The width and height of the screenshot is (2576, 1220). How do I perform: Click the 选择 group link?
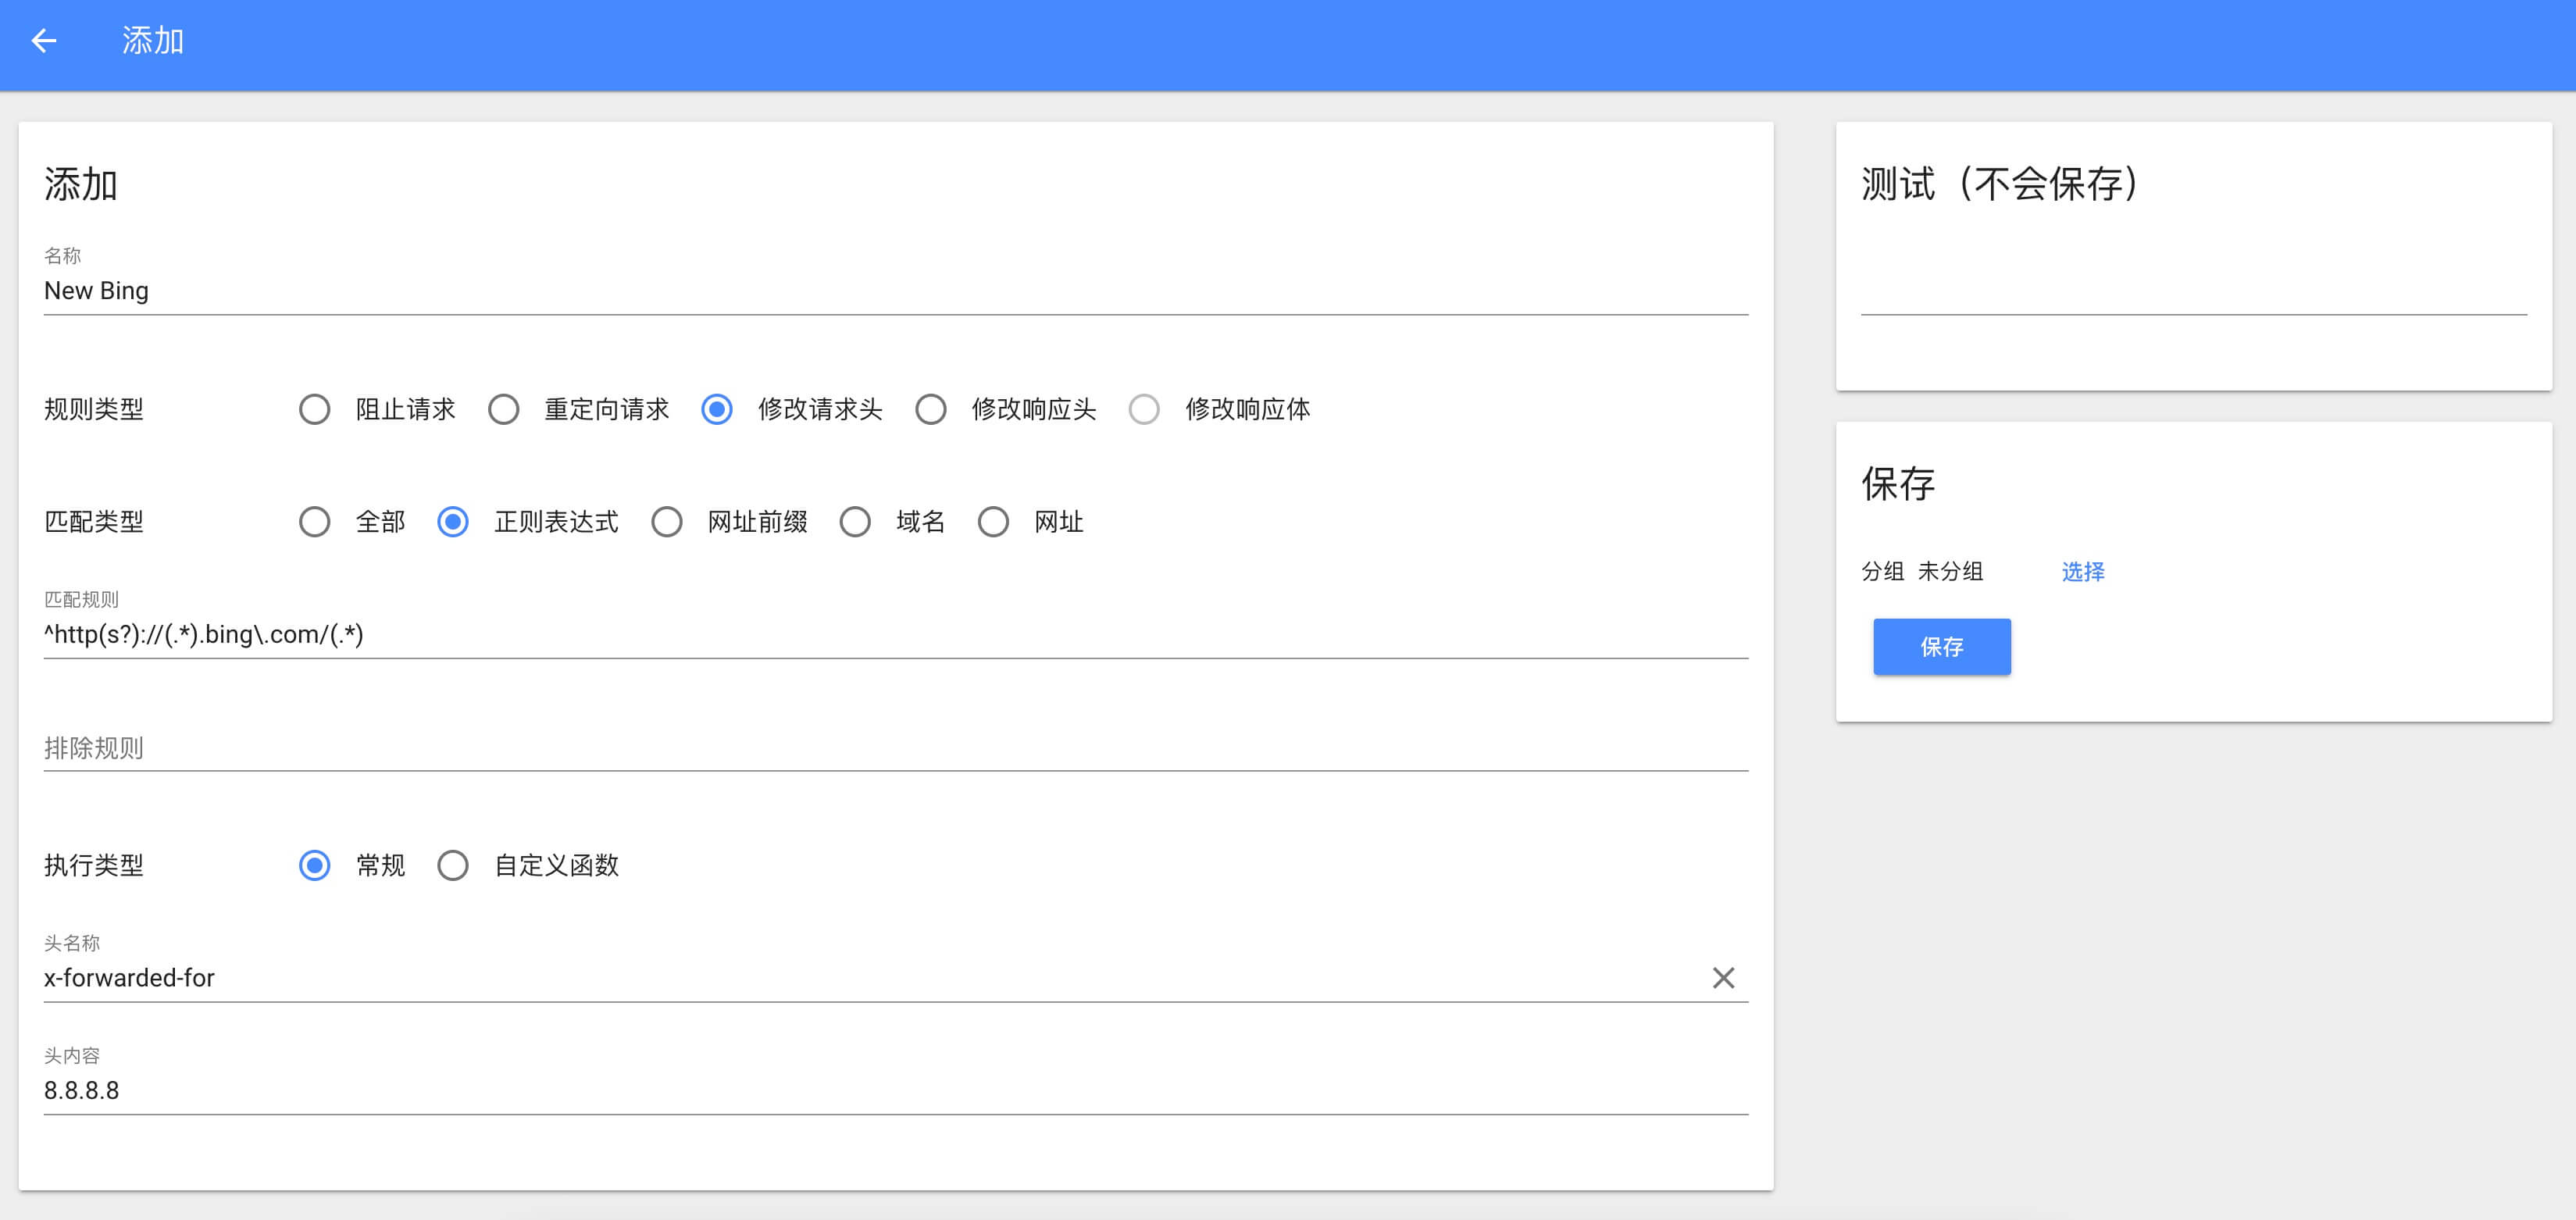coord(2082,571)
